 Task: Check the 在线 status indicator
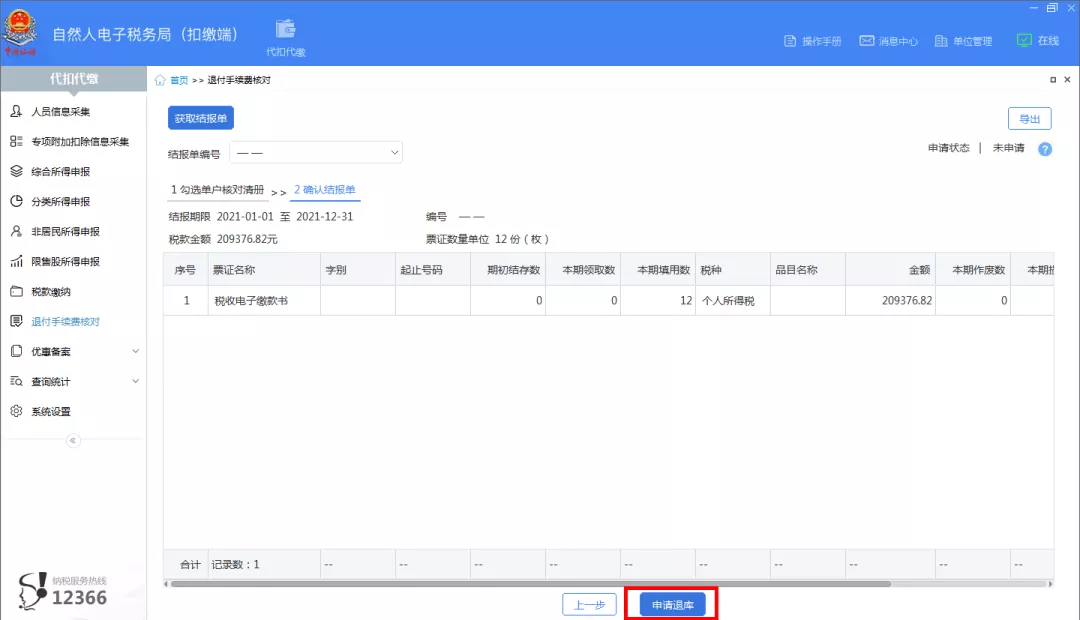1038,41
